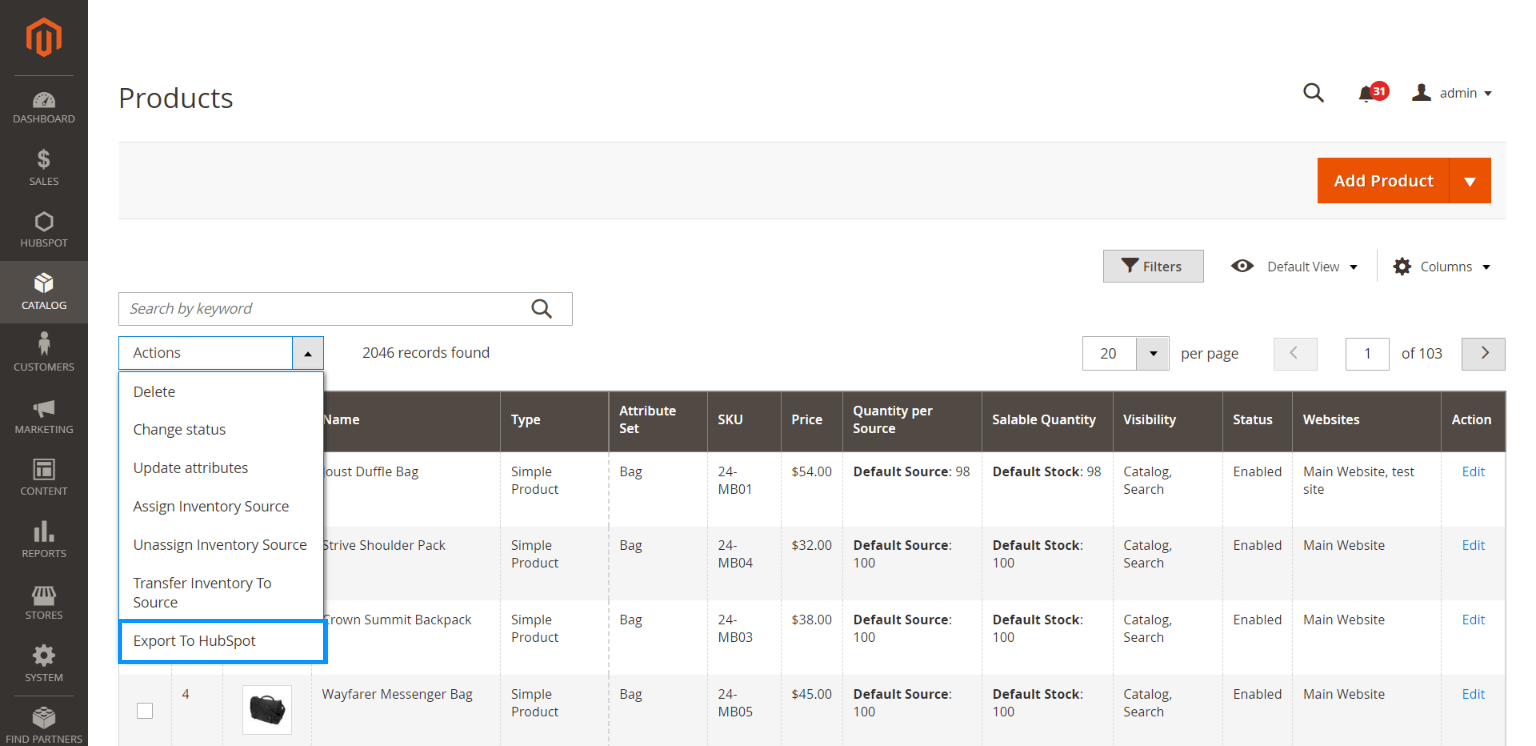Click the Catalog sidebar icon
Image resolution: width=1536 pixels, height=746 pixels.
click(44, 290)
